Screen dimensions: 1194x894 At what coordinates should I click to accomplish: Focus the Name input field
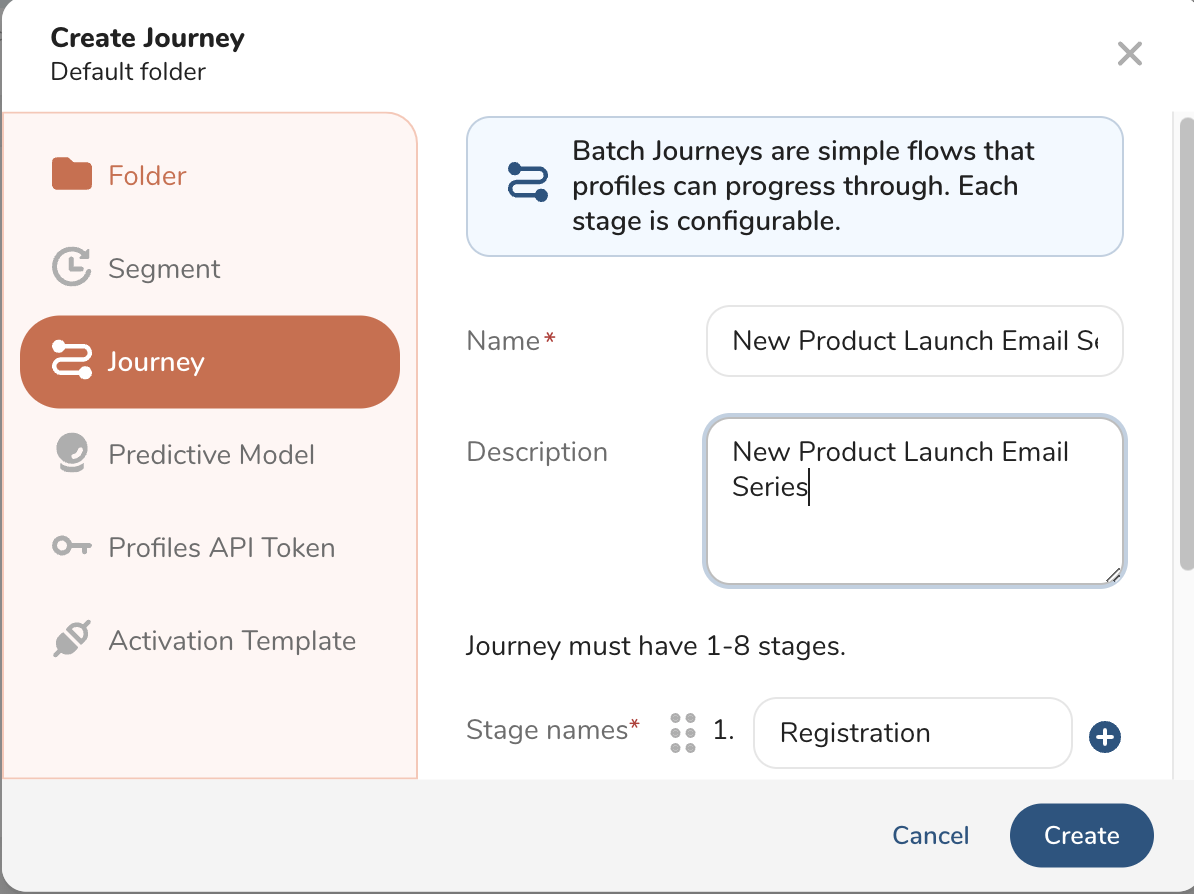point(914,341)
